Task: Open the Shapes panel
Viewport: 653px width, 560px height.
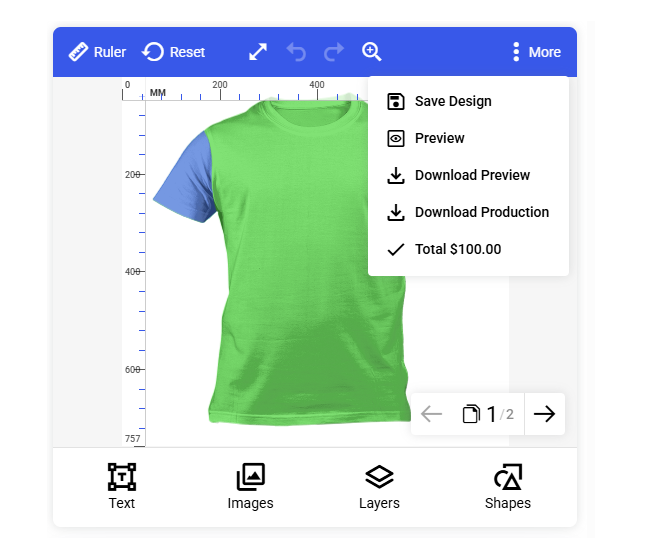Action: click(508, 486)
